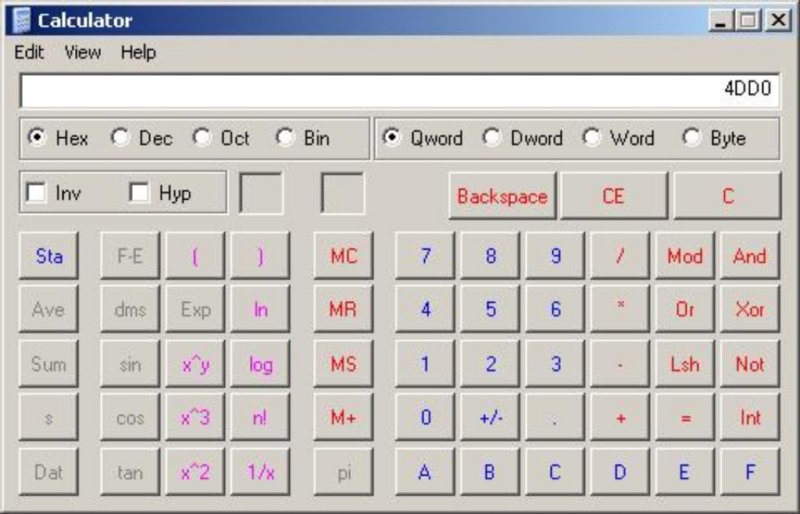Click the plus (+) button
Image resolution: width=800 pixels, height=514 pixels.
[x=620, y=418]
